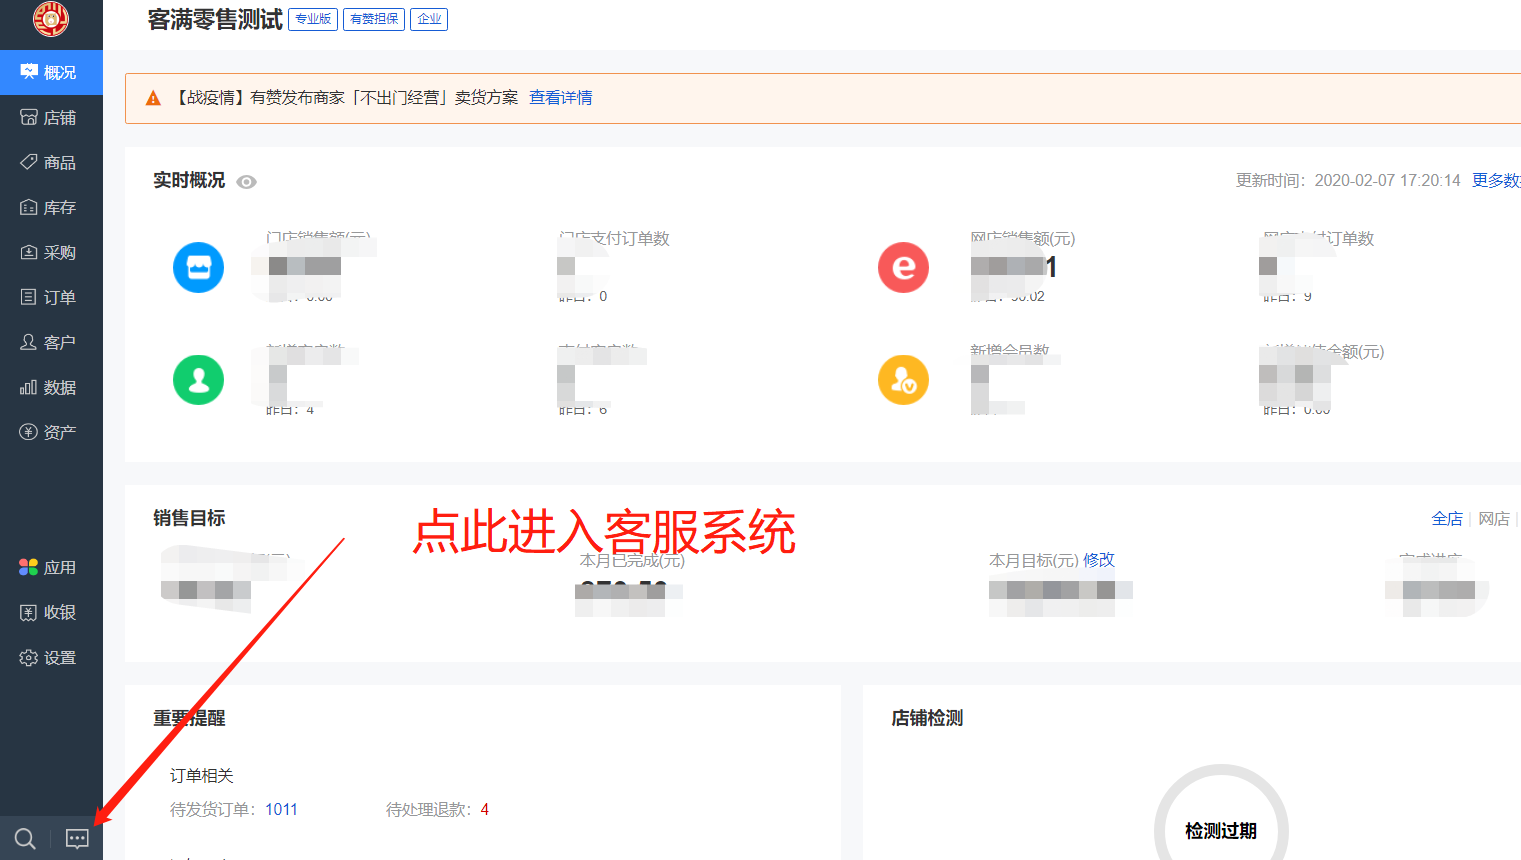
Task: Open 收银 cashier section
Action: pyautogui.click(x=51, y=612)
